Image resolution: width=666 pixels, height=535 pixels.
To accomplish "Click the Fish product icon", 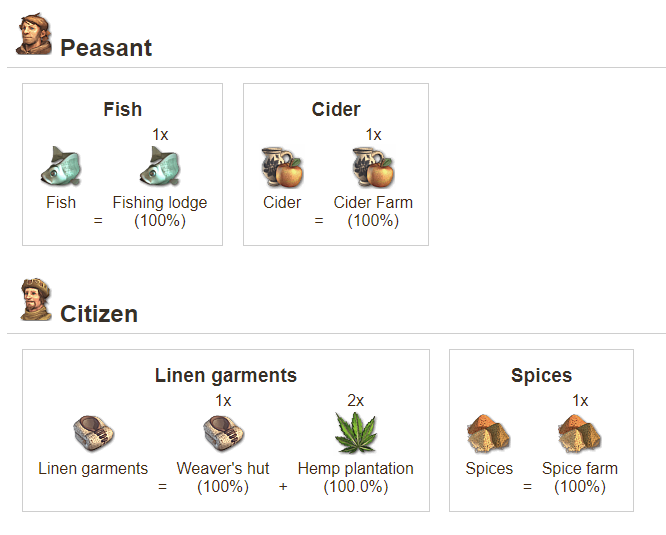I will coord(61,166).
